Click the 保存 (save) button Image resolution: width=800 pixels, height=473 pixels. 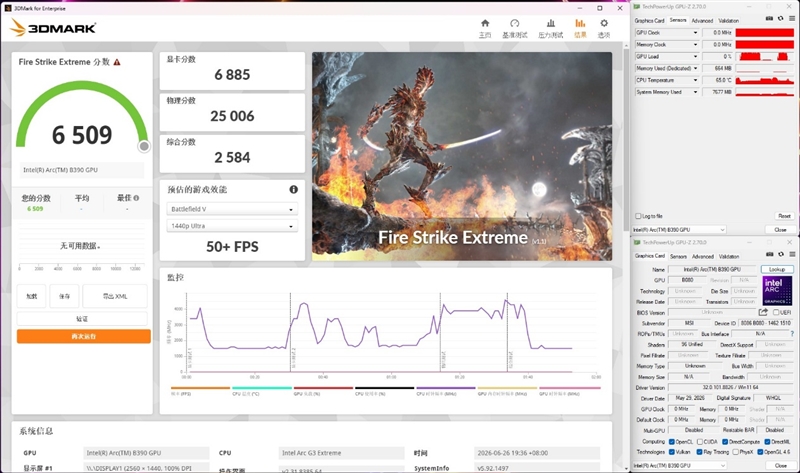click(64, 296)
